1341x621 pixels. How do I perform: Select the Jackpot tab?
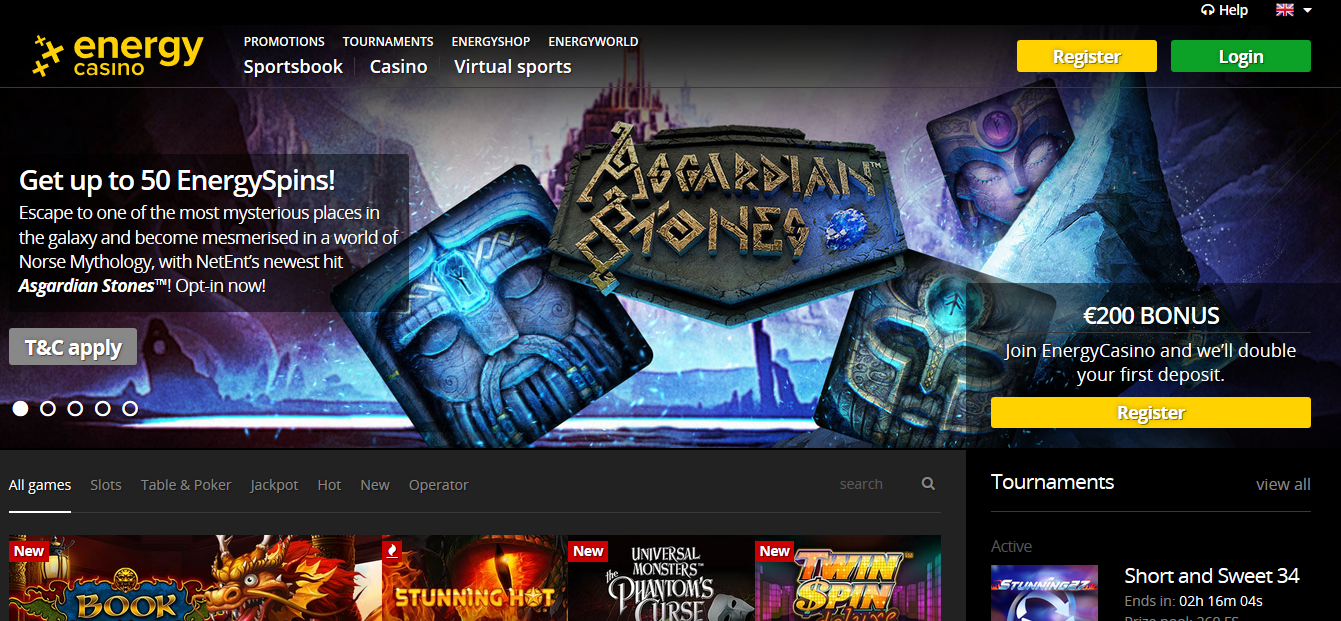(275, 485)
